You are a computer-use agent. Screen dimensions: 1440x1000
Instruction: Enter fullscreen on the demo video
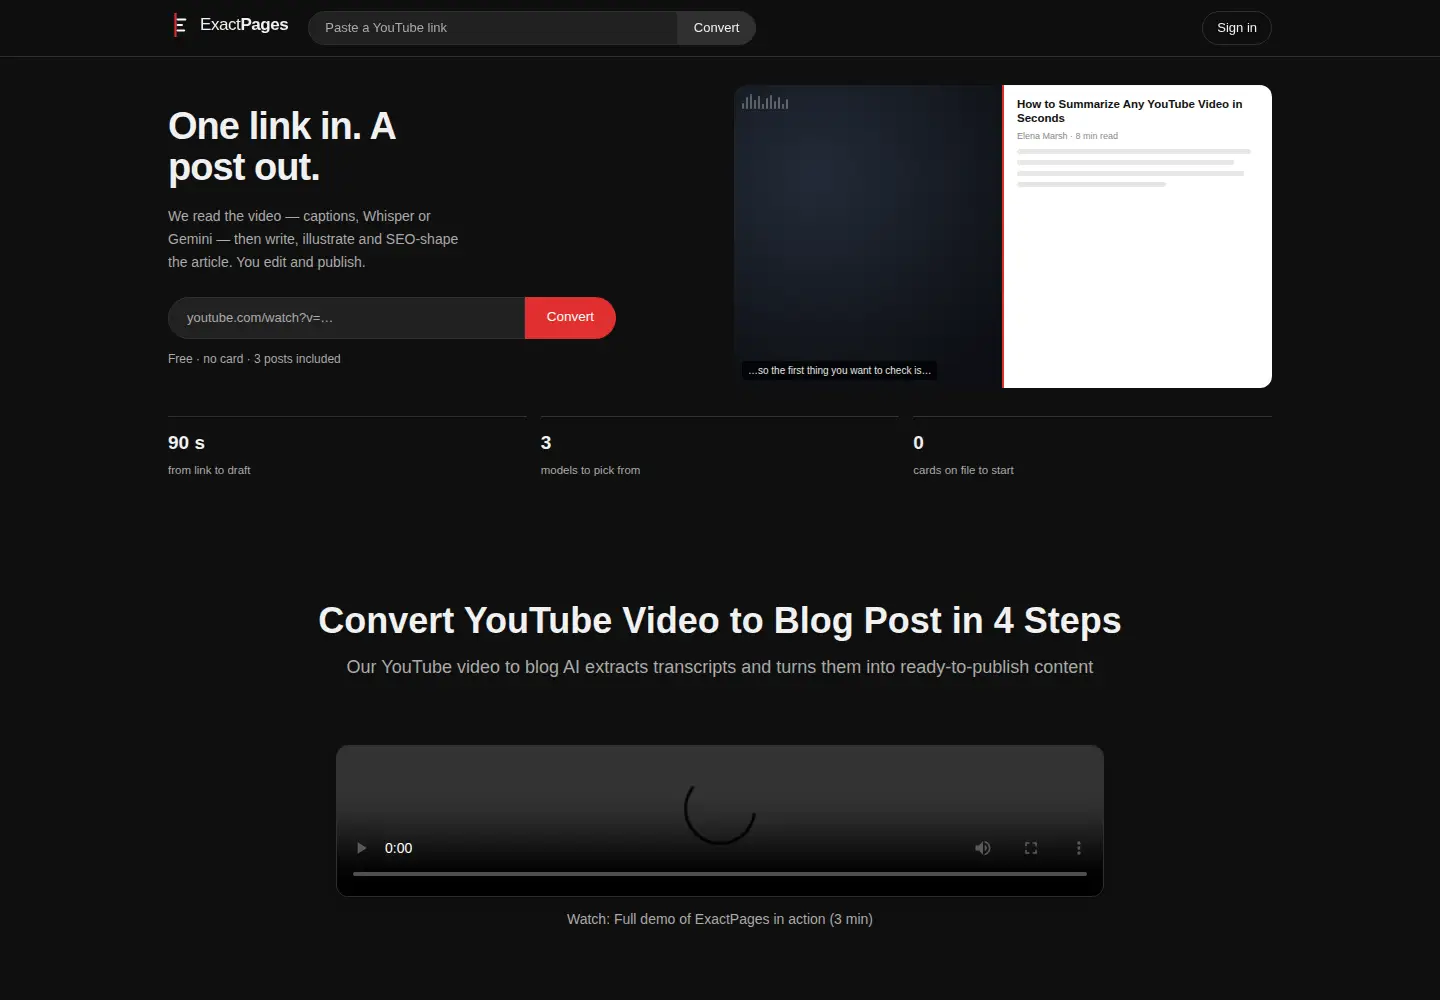(1031, 848)
